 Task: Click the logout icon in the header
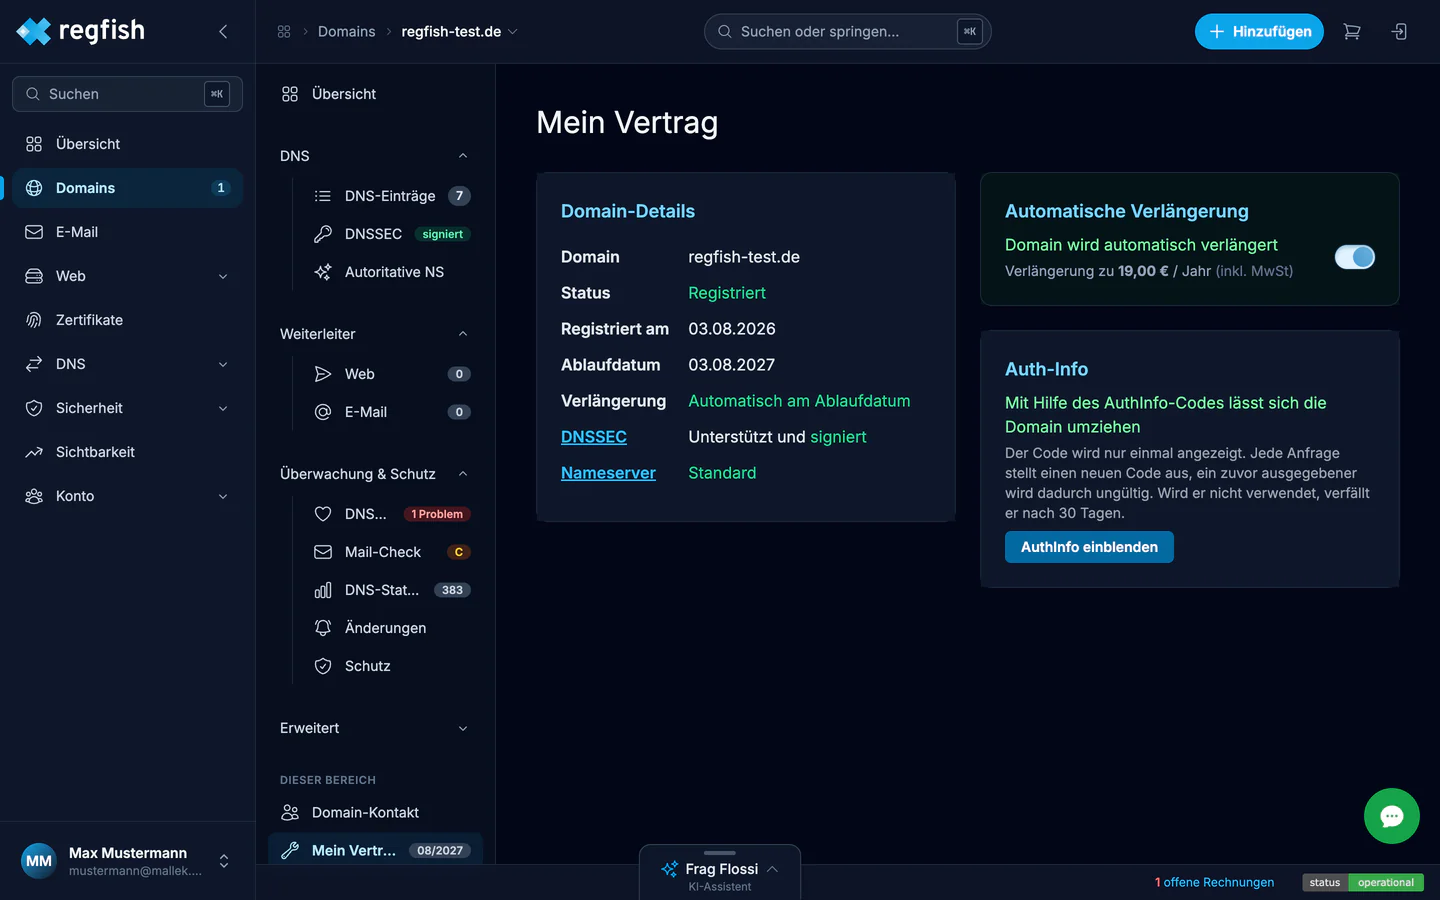pyautogui.click(x=1399, y=32)
